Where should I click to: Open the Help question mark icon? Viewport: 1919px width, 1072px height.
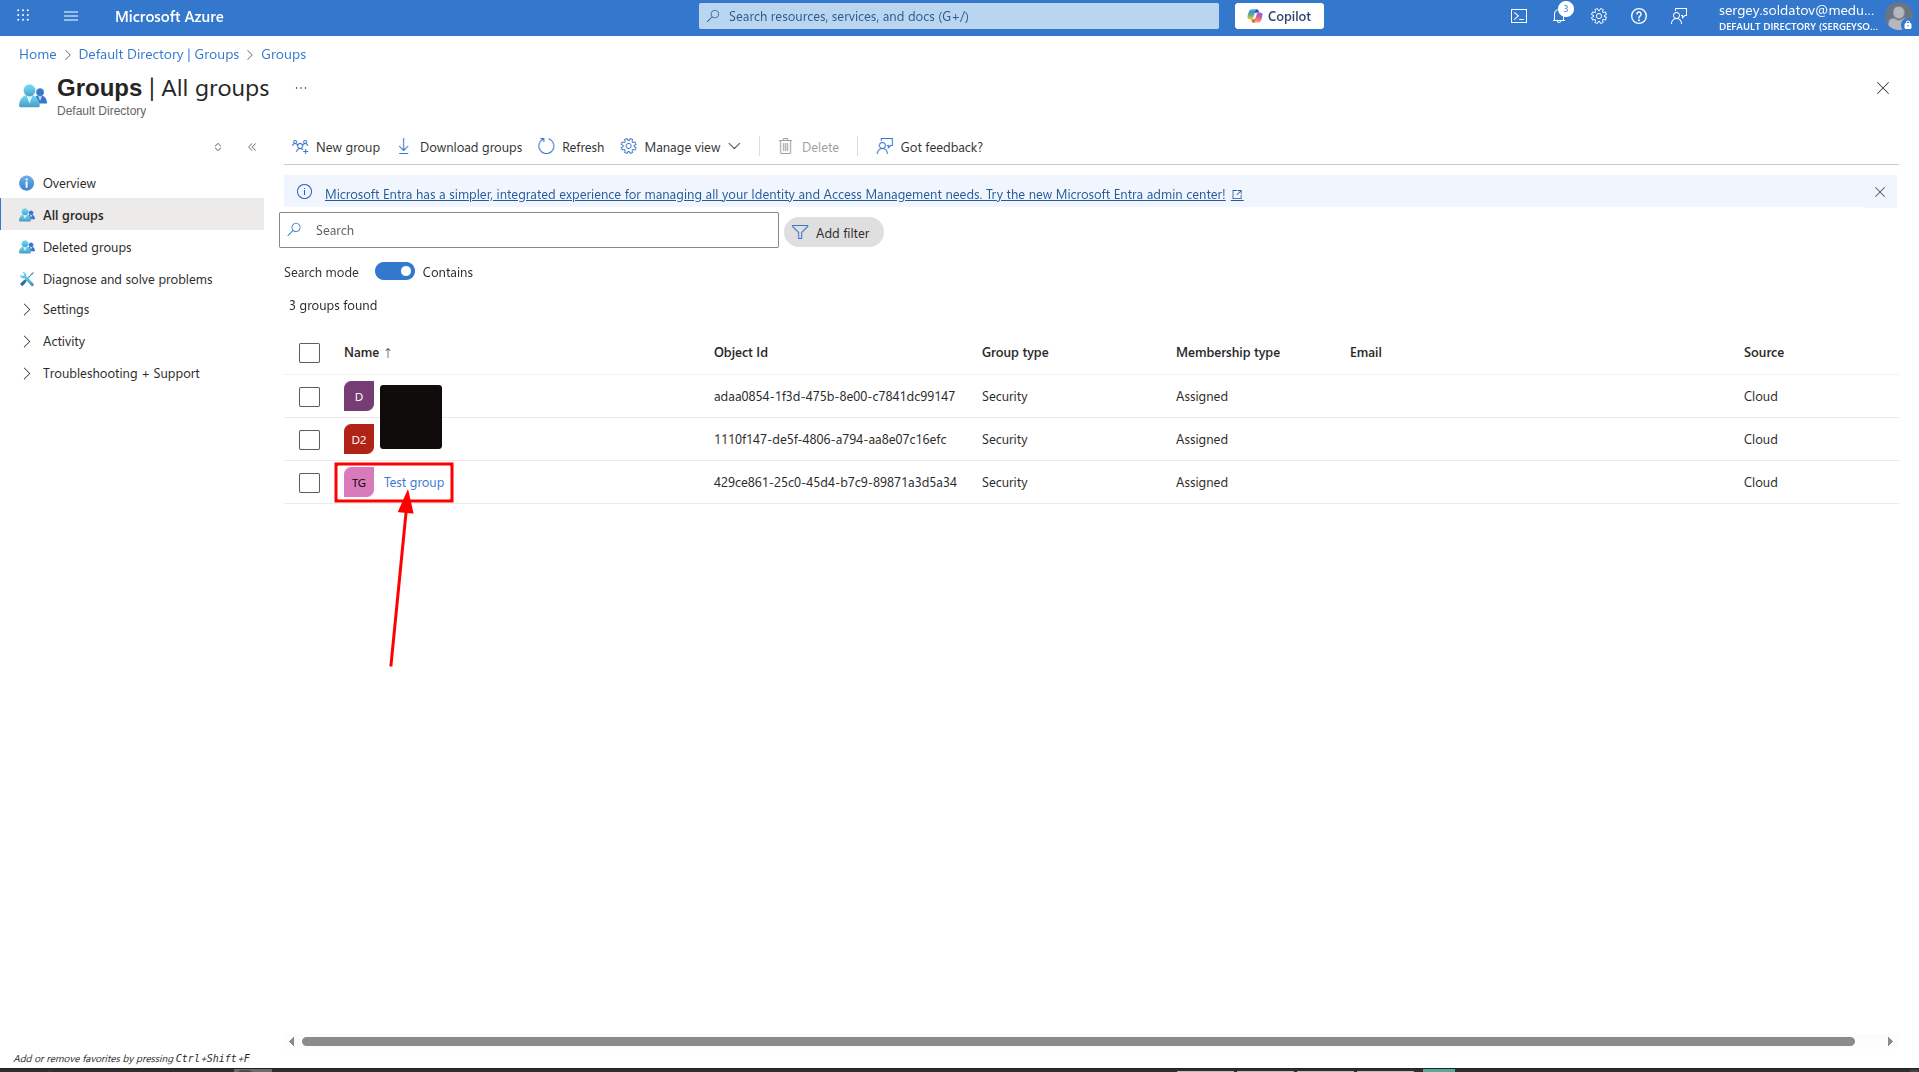pyautogui.click(x=1639, y=16)
